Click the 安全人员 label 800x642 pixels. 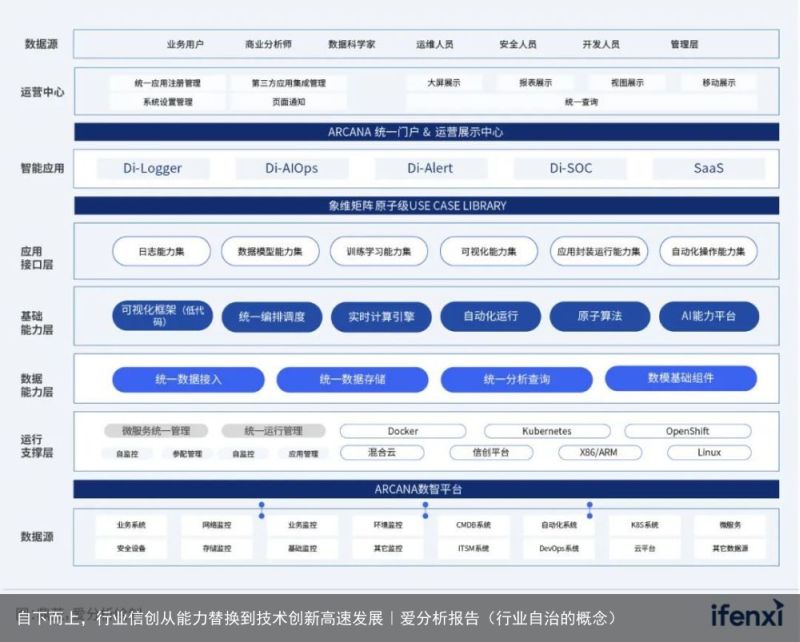(518, 44)
